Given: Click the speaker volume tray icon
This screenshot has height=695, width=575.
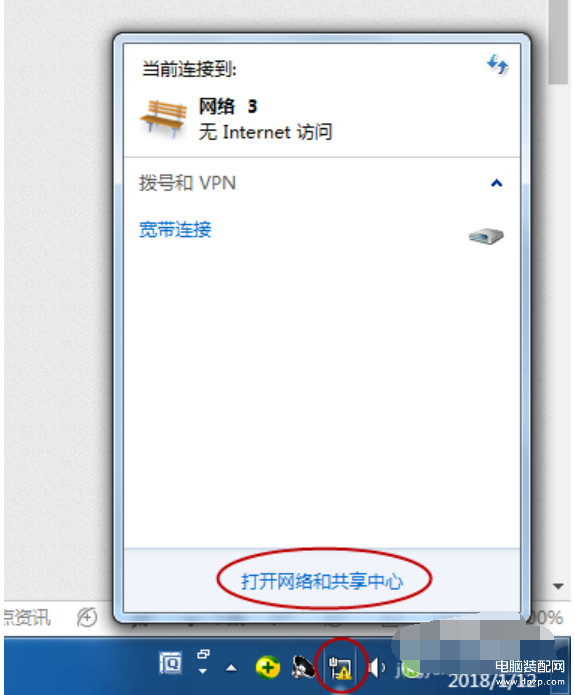Looking at the screenshot, I should point(376,668).
